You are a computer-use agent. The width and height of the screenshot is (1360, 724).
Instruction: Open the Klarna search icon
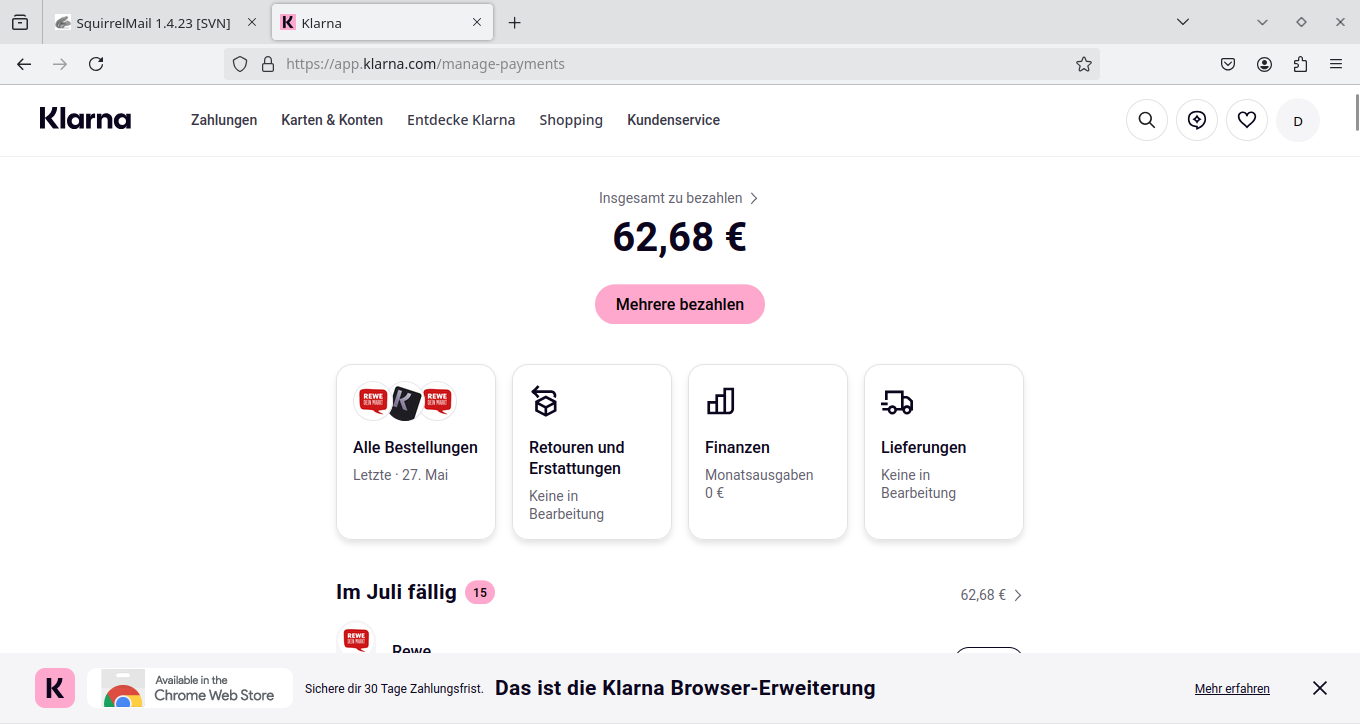click(1147, 120)
